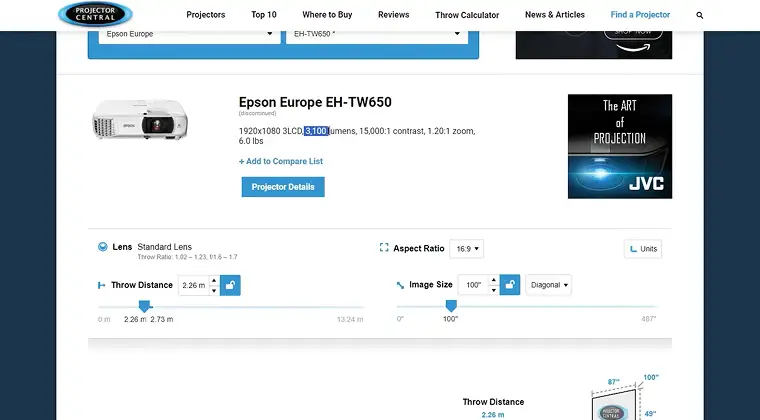760x420 pixels.
Task: Click Add to Compare List link
Action: click(281, 161)
